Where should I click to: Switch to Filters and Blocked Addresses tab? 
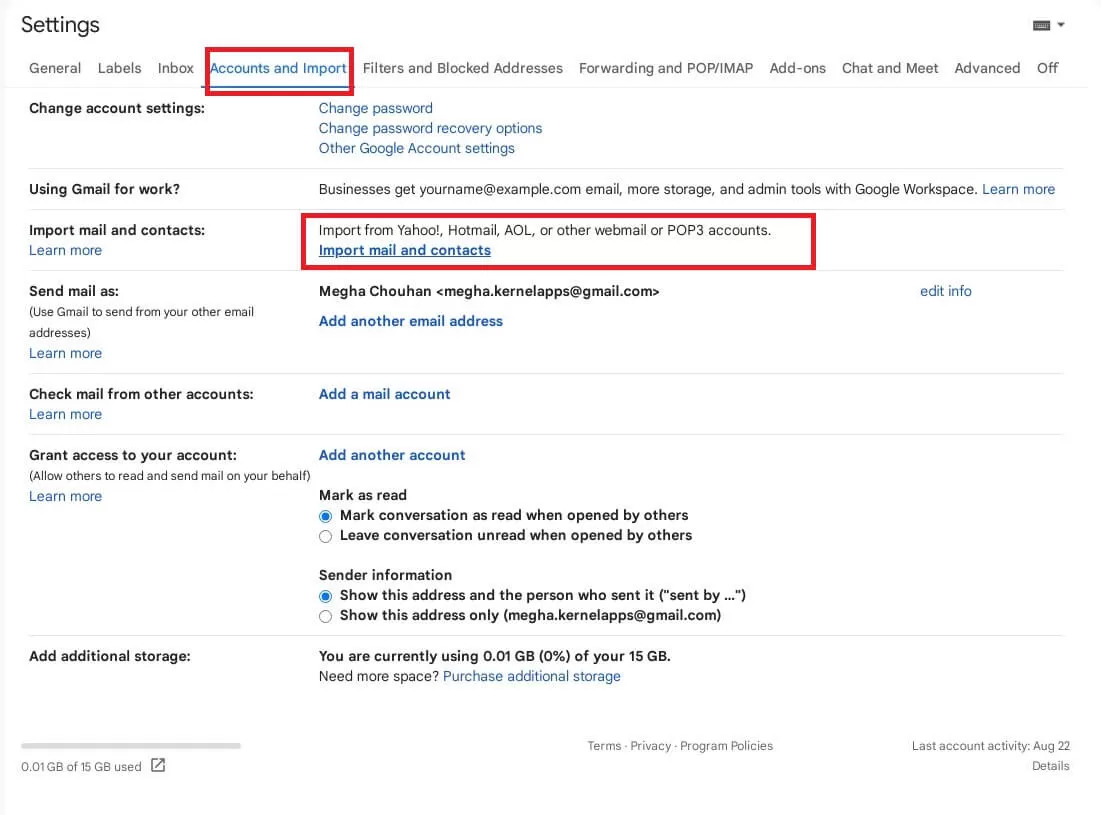[462, 68]
